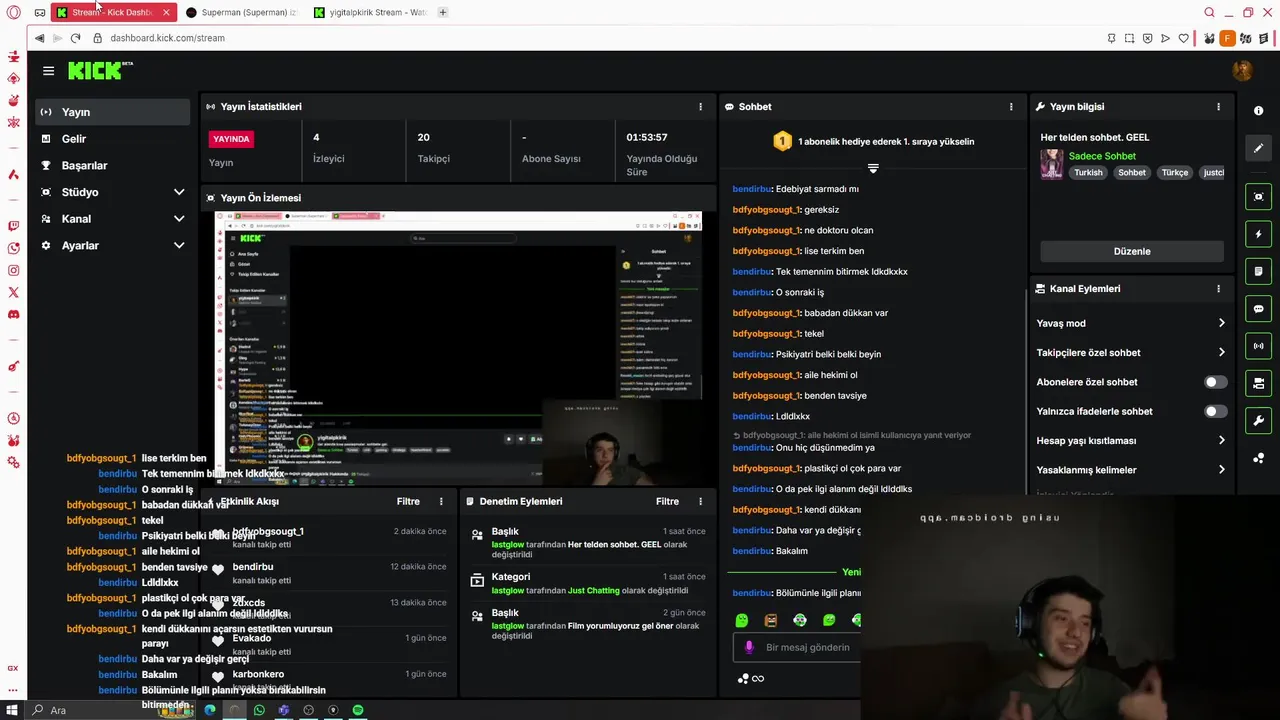The height and width of the screenshot is (720, 1280).
Task: Toggle the stream preview widget icon
Action: pos(1259,196)
